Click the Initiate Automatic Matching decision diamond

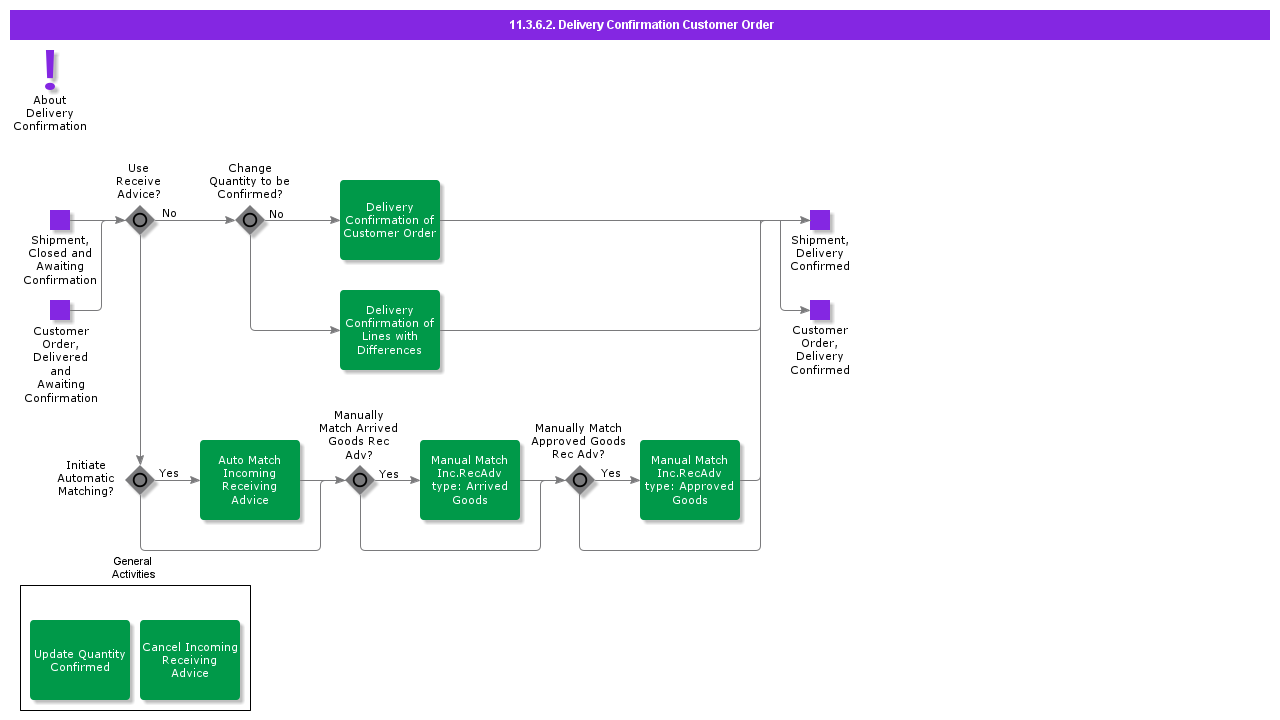coord(140,480)
